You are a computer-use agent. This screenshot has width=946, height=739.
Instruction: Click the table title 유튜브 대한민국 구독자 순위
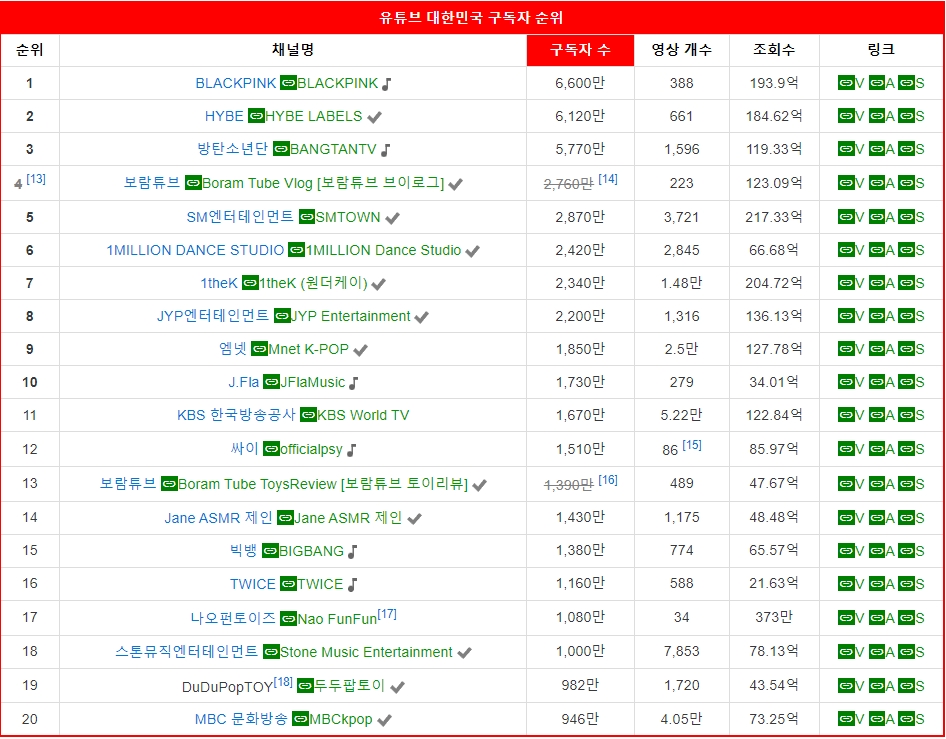471,17
